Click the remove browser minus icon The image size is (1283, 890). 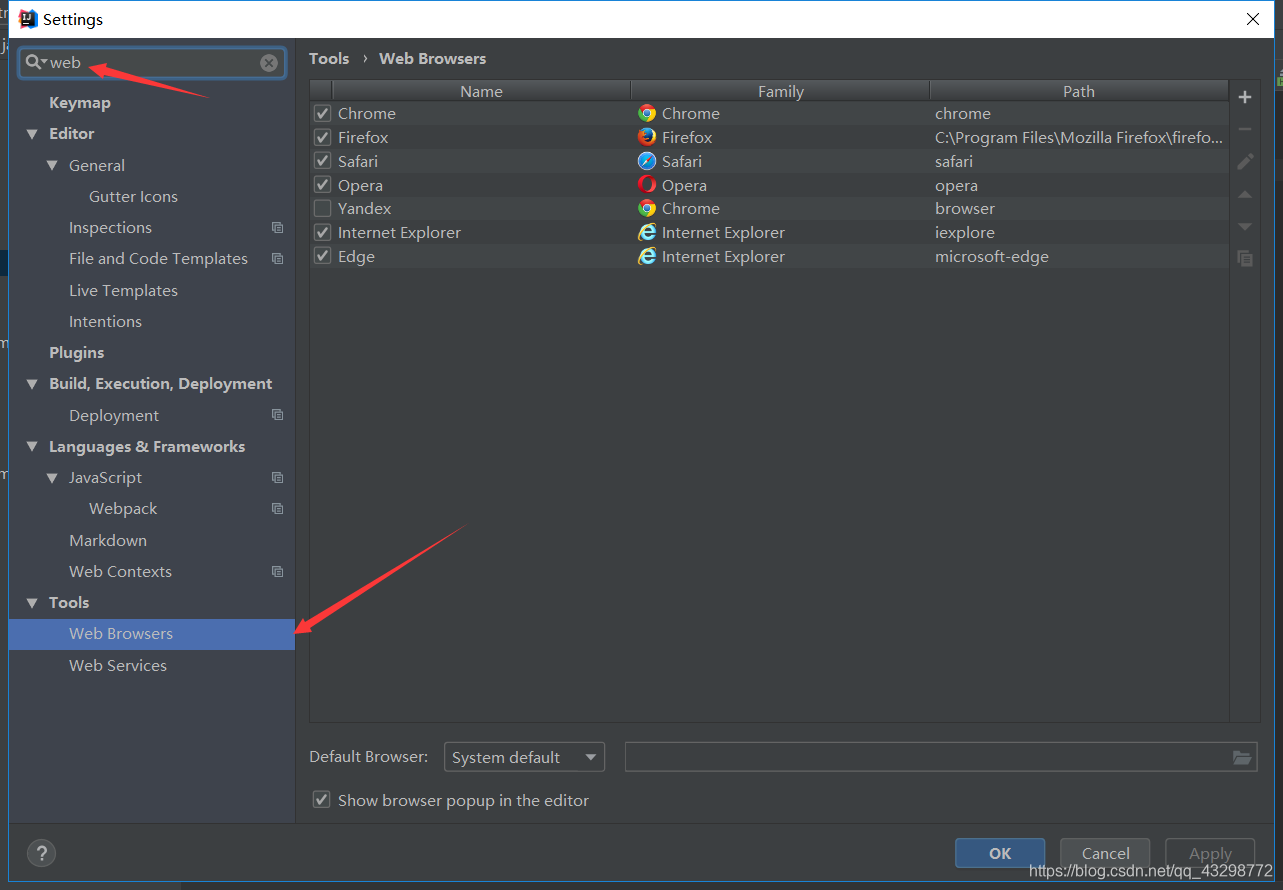pos(1245,129)
